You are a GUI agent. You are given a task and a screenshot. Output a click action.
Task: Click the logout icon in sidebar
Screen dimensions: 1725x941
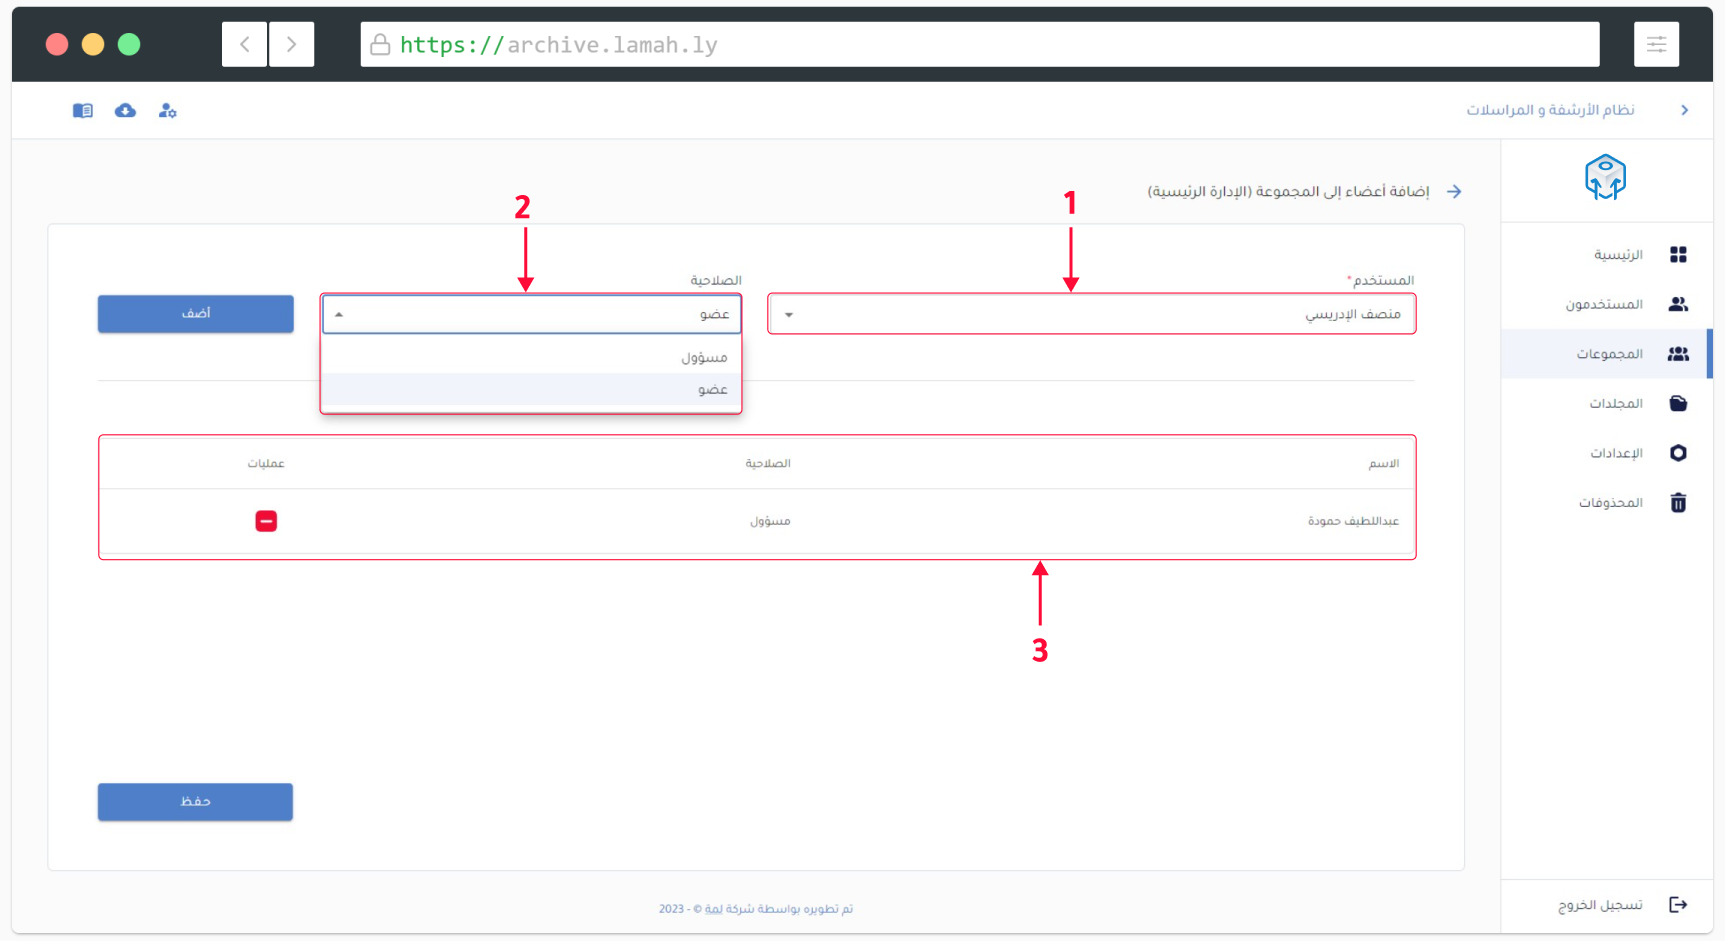pyautogui.click(x=1678, y=905)
